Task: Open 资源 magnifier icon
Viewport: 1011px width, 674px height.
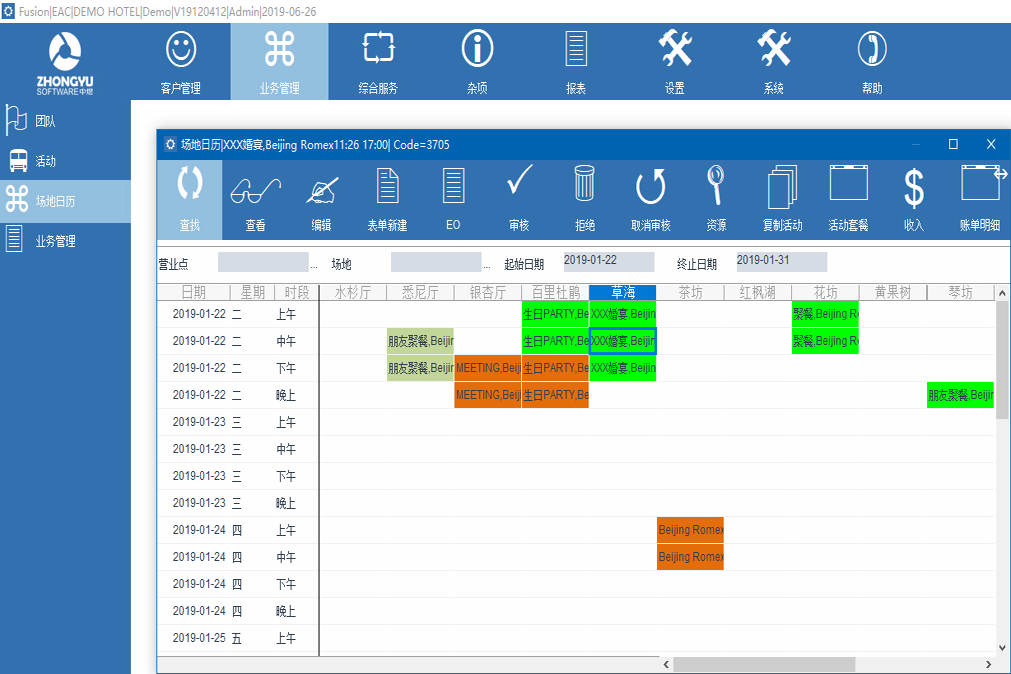Action: point(716,186)
